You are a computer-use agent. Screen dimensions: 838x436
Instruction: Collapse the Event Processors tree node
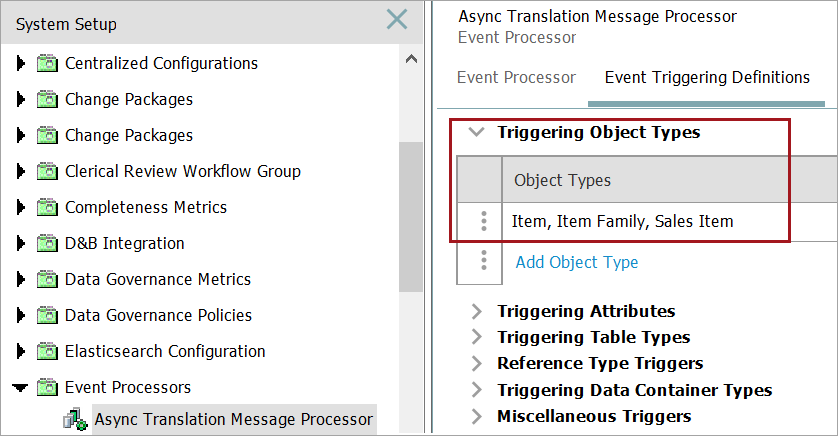coord(21,388)
